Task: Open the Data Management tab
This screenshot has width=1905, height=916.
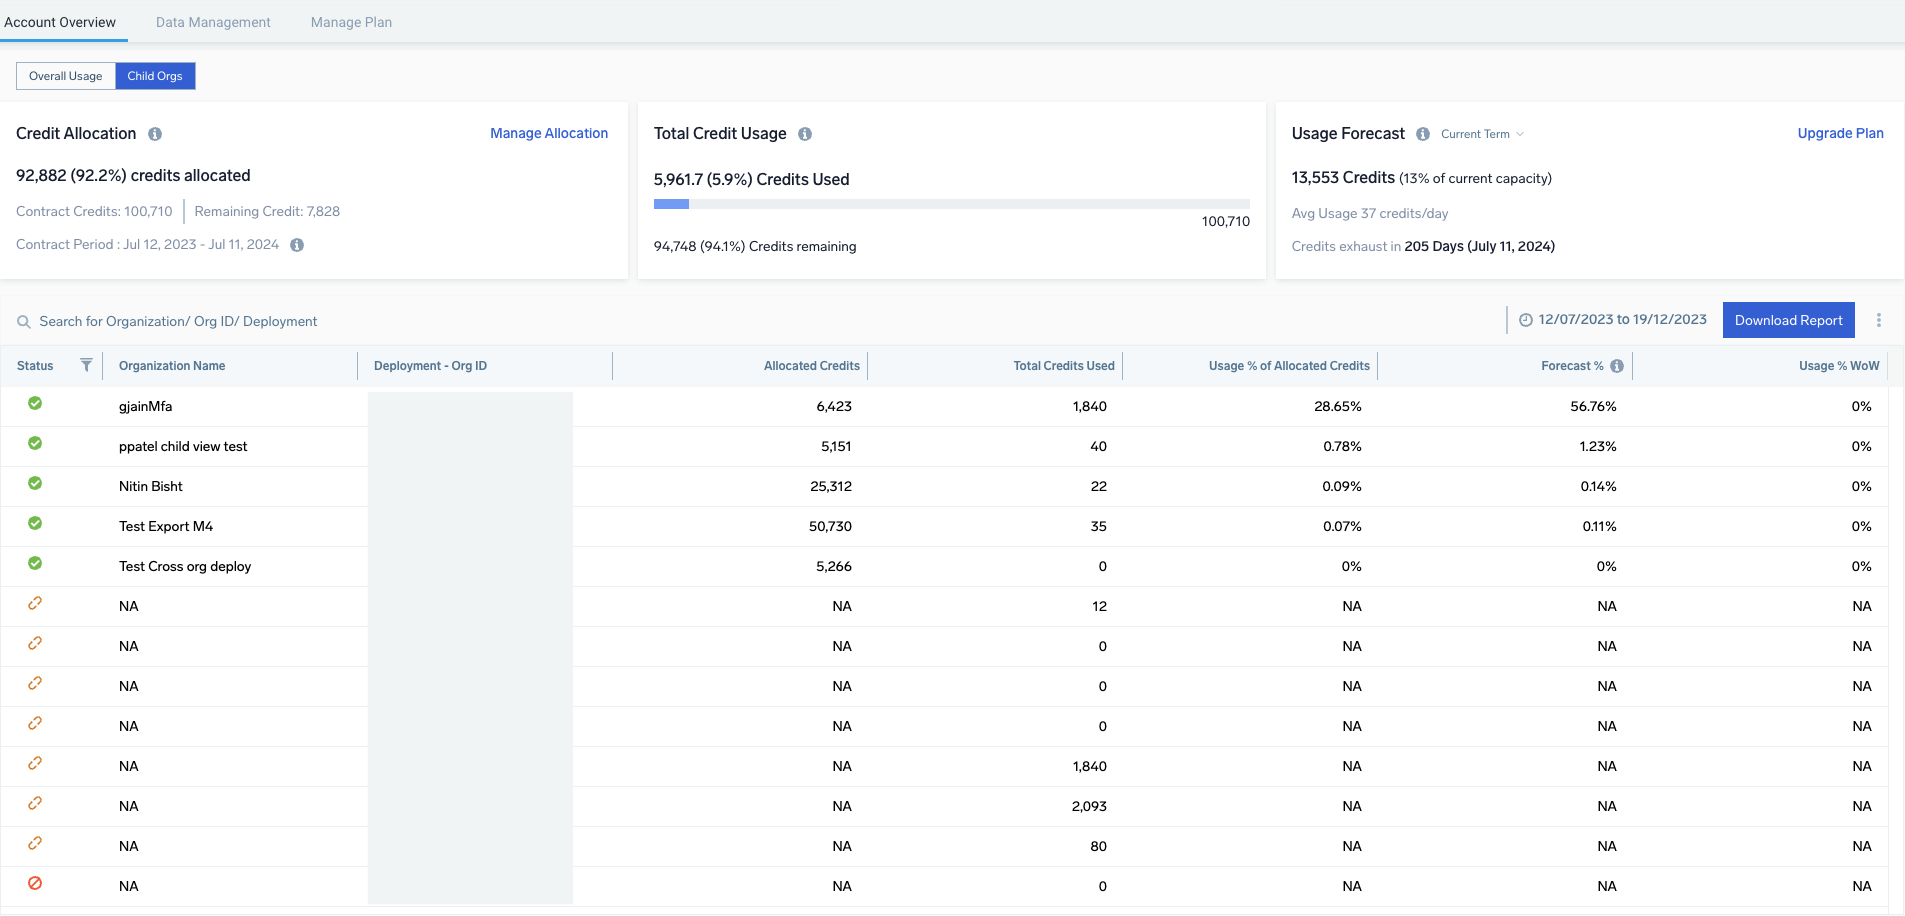Action: (x=213, y=22)
